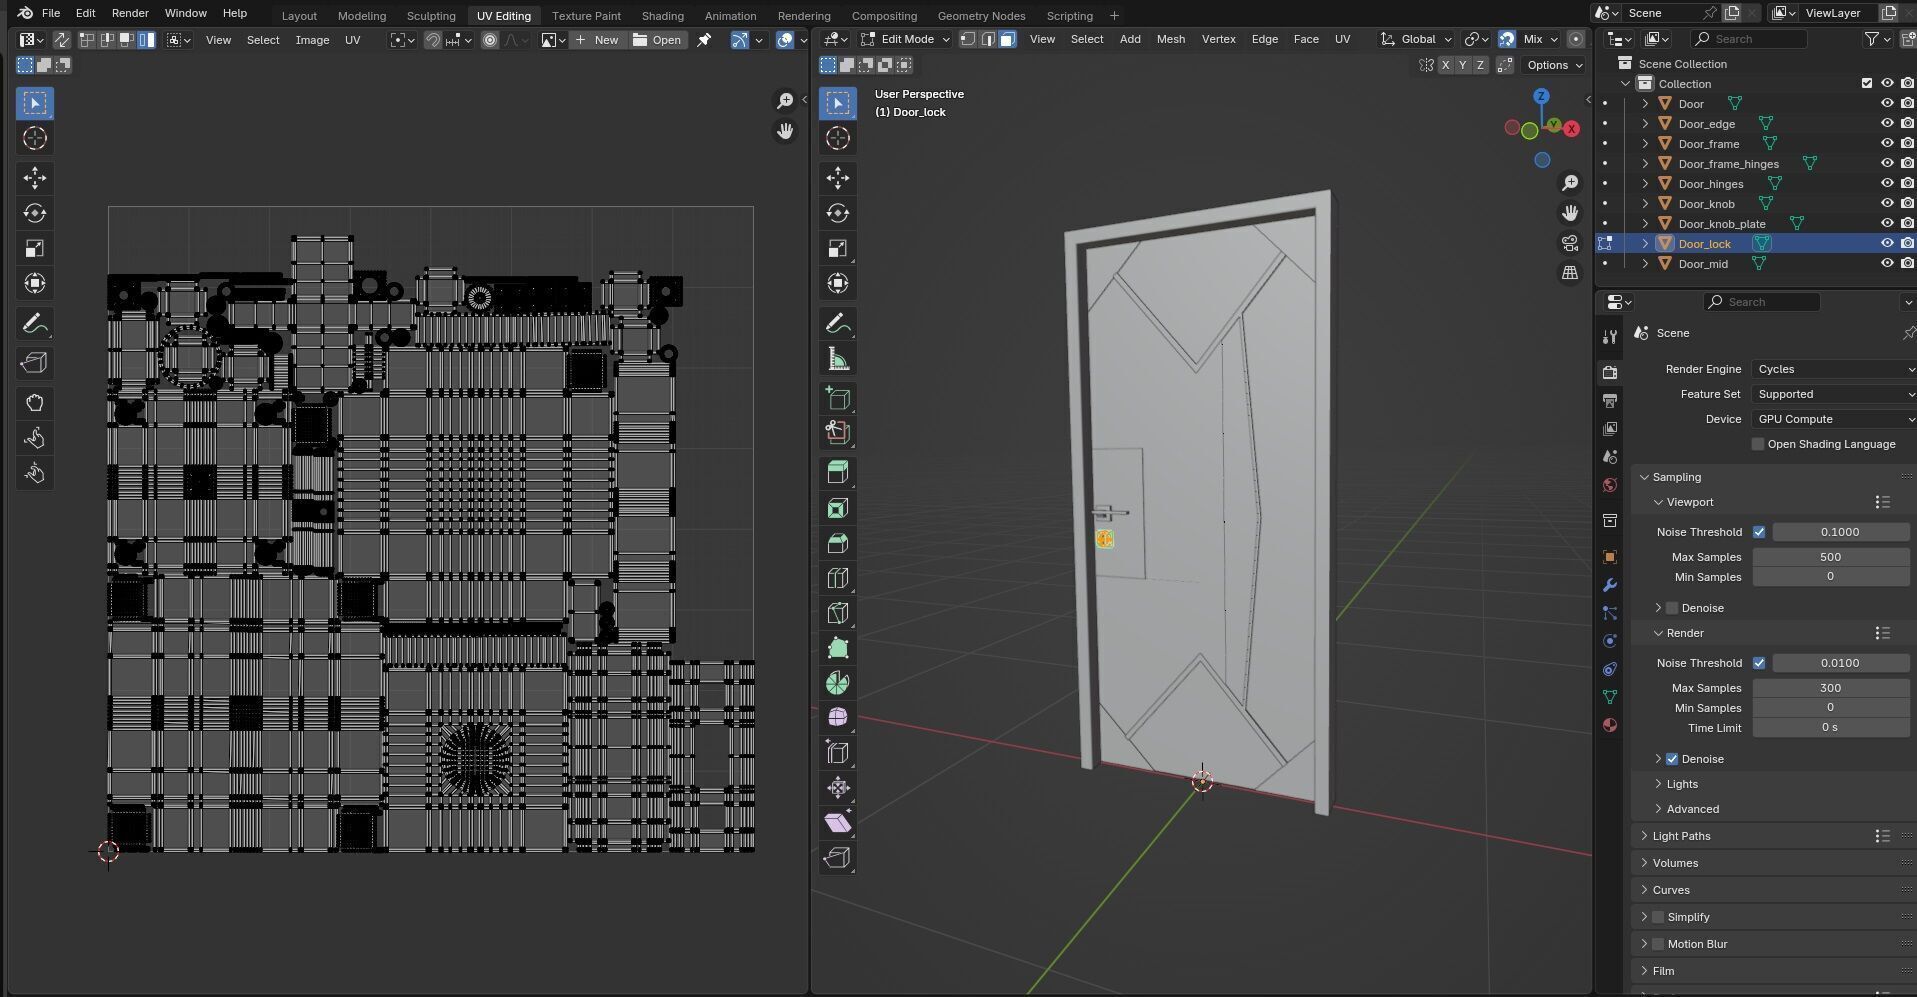Adjust Render Max Samples field showing 300
Screen dimensions: 1917x997
coord(1830,688)
